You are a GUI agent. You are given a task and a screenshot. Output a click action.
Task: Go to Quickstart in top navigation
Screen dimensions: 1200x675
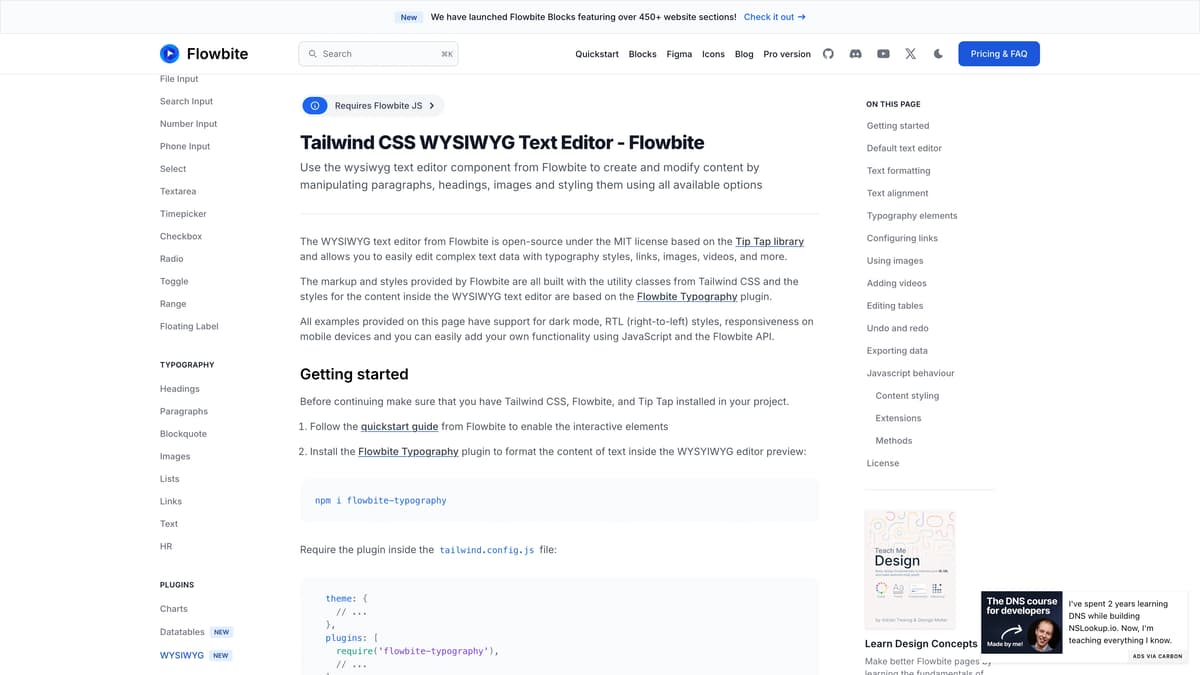pos(597,54)
